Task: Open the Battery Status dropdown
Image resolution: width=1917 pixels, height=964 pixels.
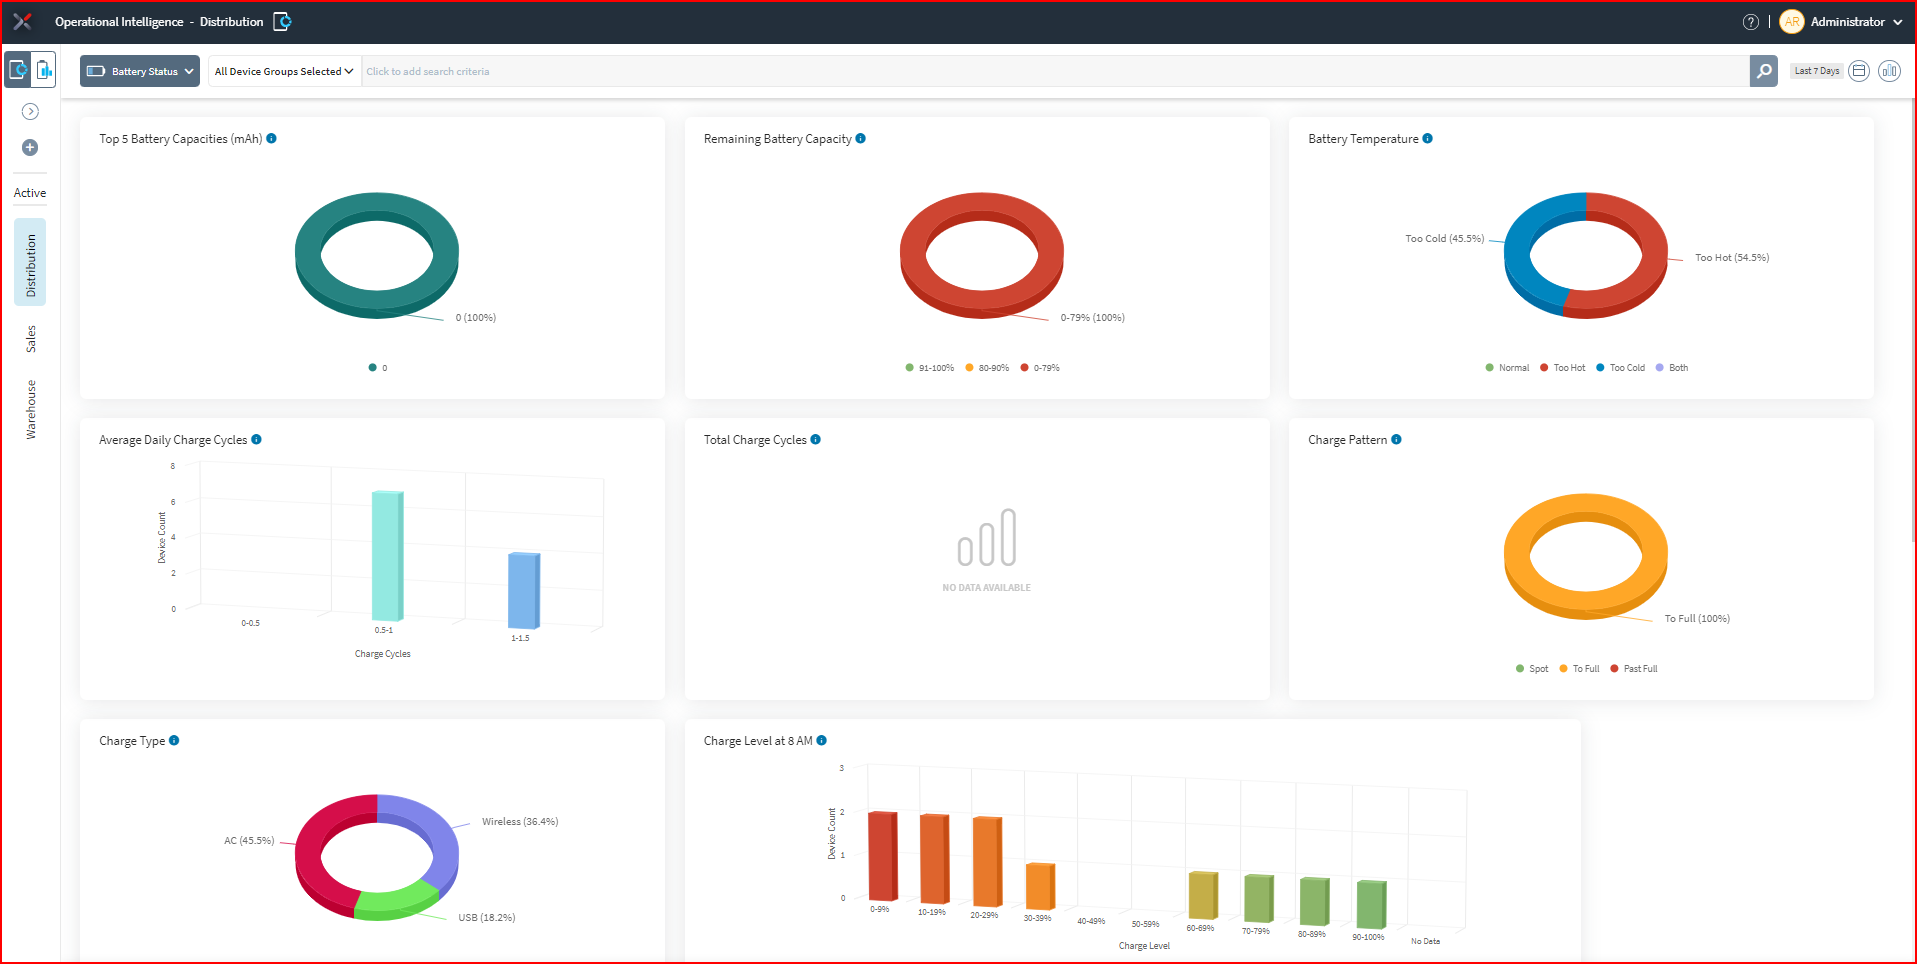Action: (x=140, y=71)
